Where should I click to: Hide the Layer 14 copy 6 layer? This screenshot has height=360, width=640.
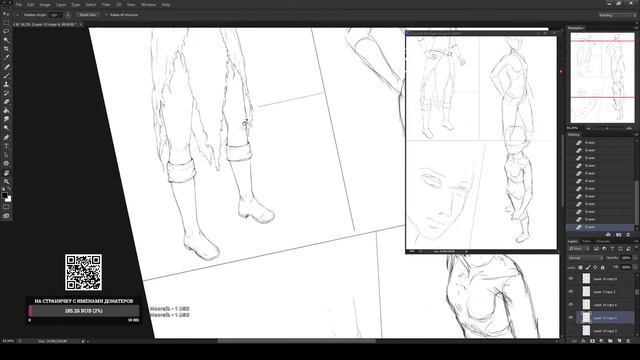[x=571, y=304]
